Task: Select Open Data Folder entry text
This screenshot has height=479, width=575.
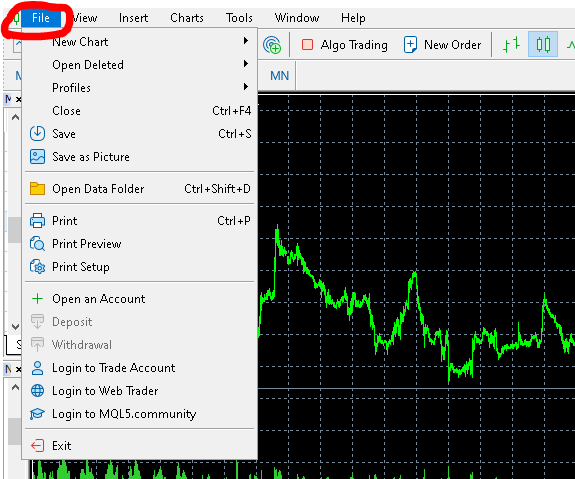Action: point(98,189)
